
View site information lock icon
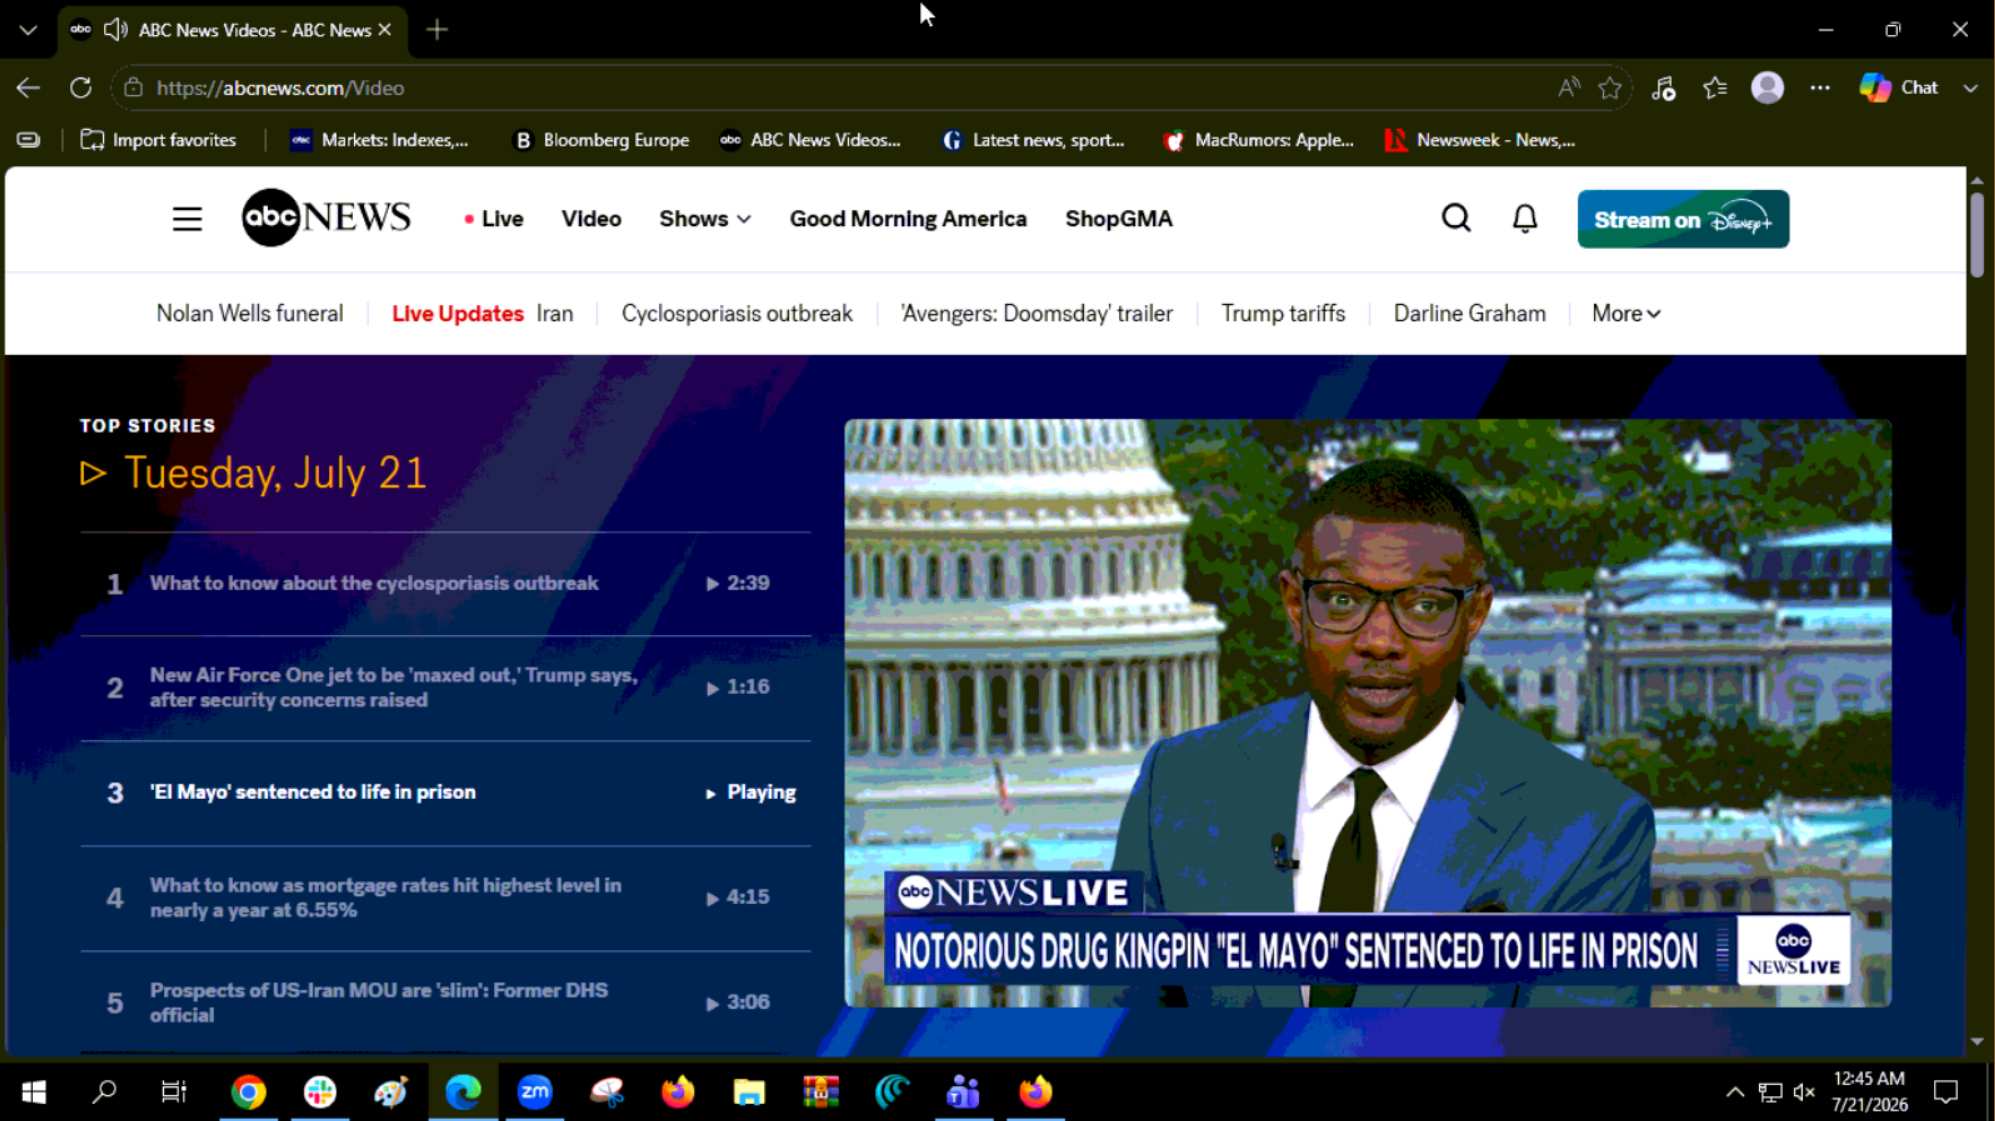(133, 88)
